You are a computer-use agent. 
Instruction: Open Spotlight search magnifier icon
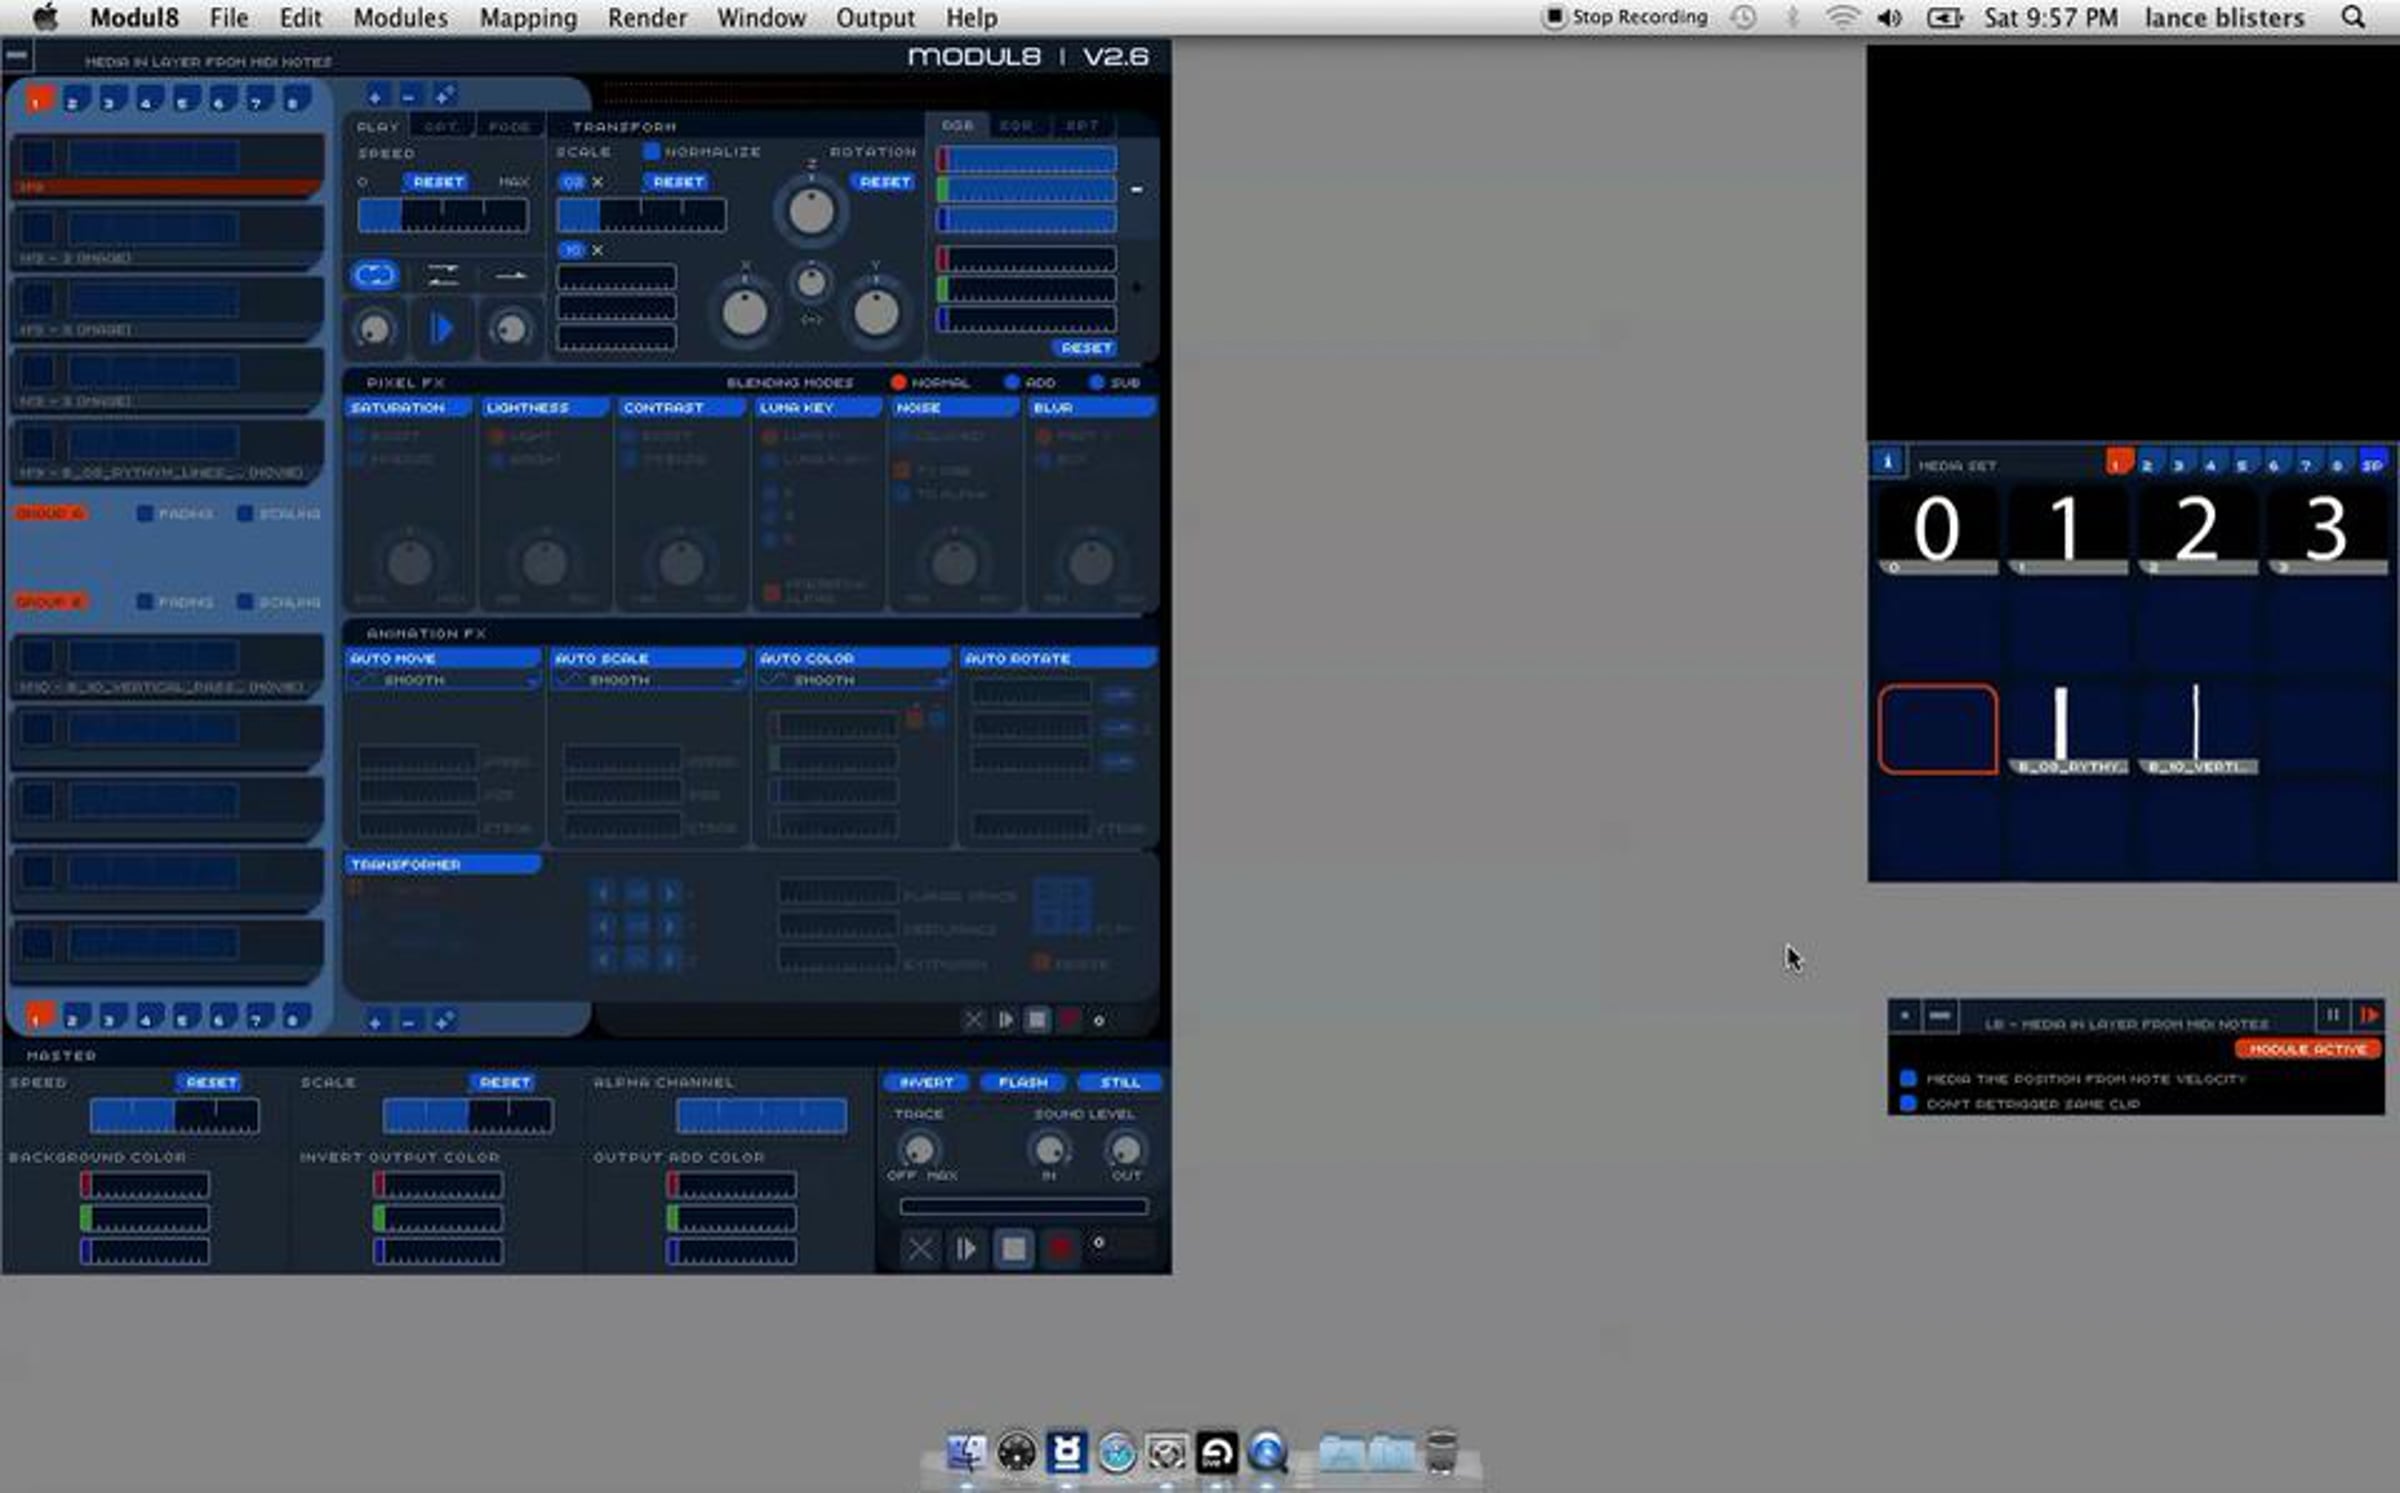[x=2354, y=17]
